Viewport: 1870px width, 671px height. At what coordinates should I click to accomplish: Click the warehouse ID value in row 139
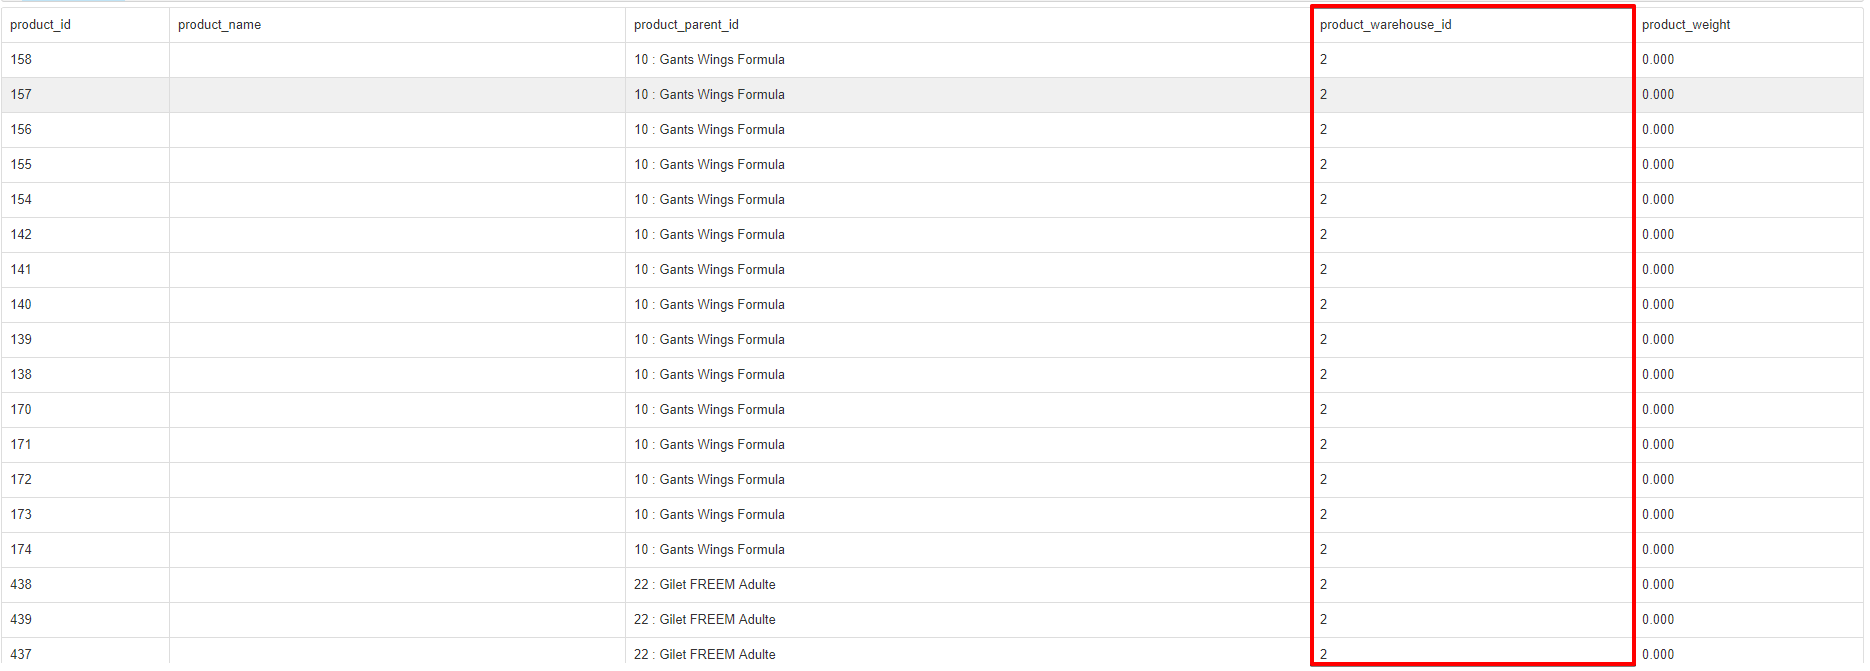tap(1324, 340)
